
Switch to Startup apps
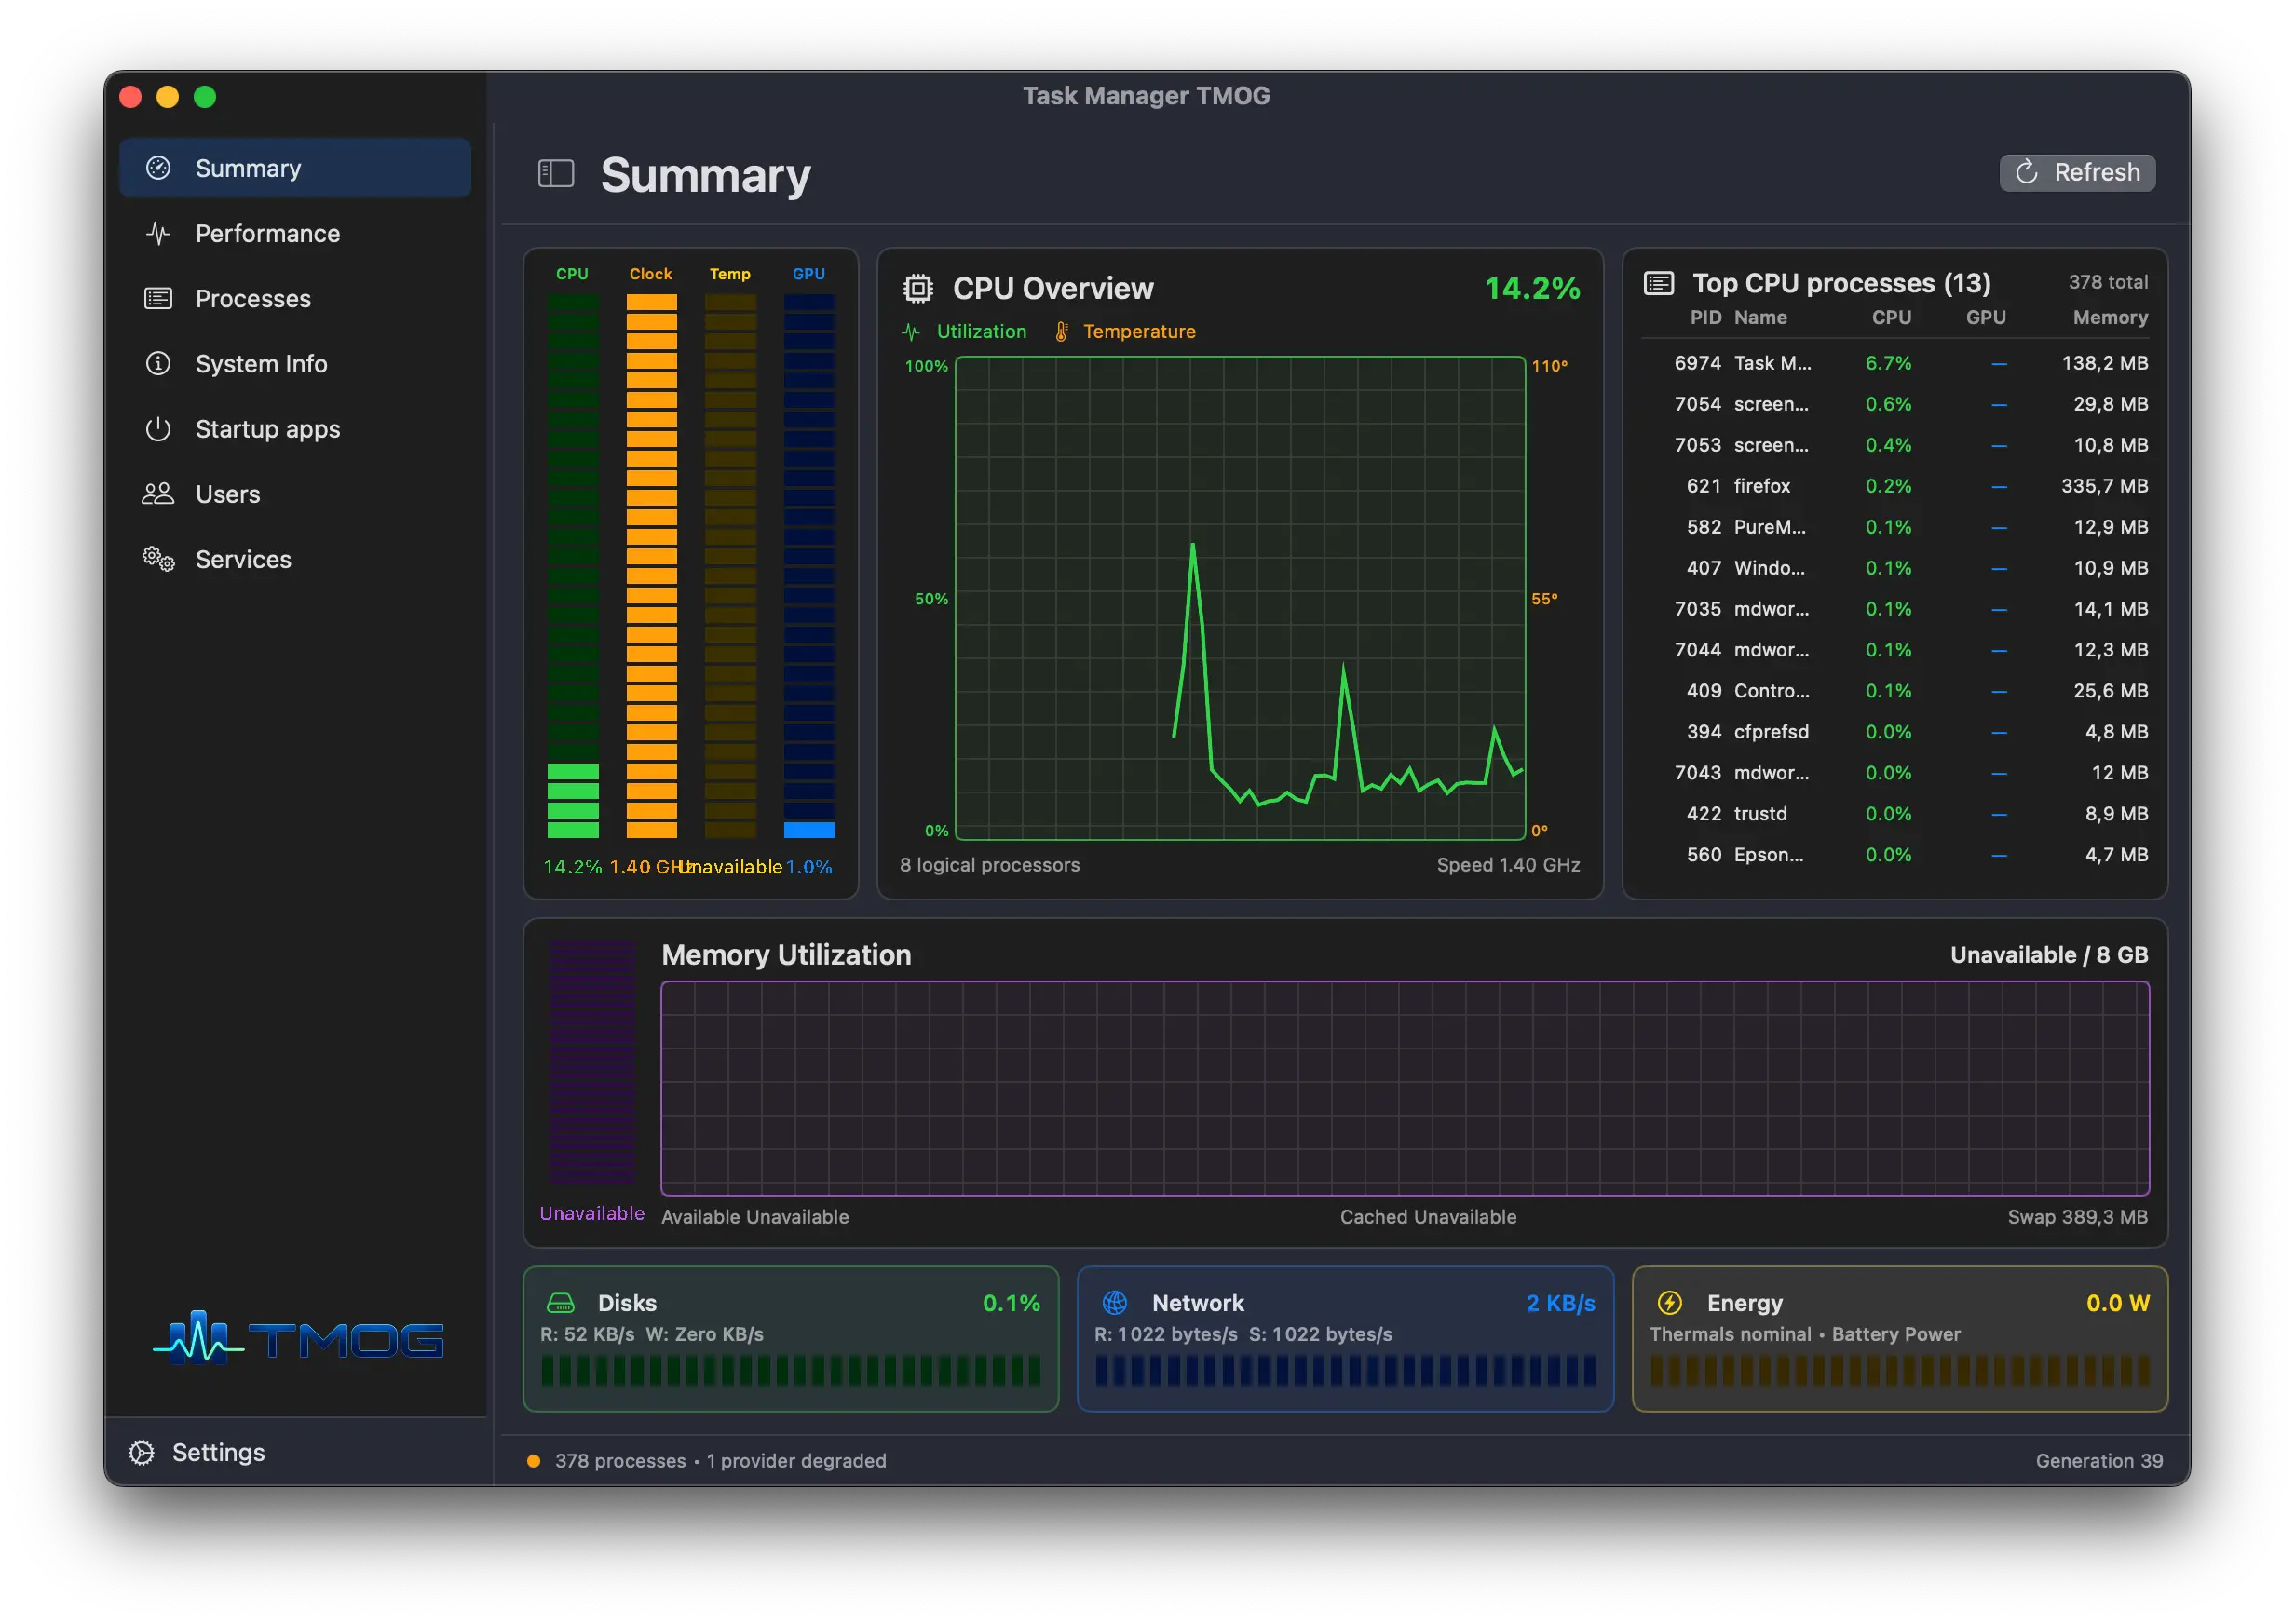coord(295,428)
